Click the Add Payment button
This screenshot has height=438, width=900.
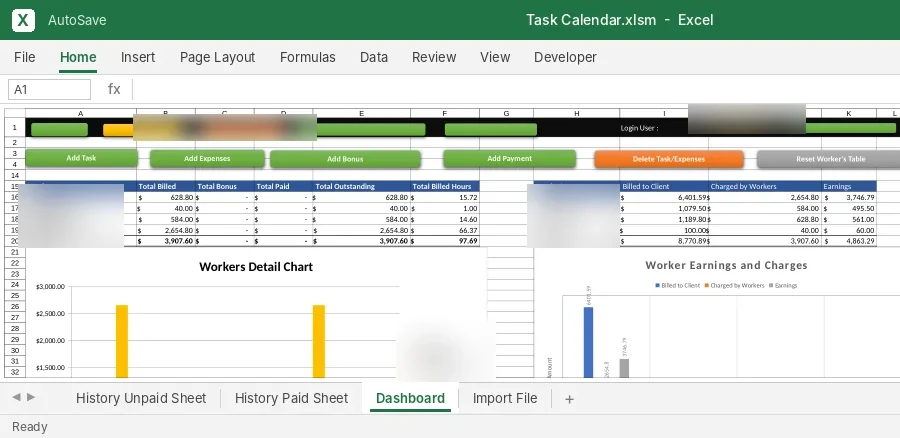[x=510, y=158]
